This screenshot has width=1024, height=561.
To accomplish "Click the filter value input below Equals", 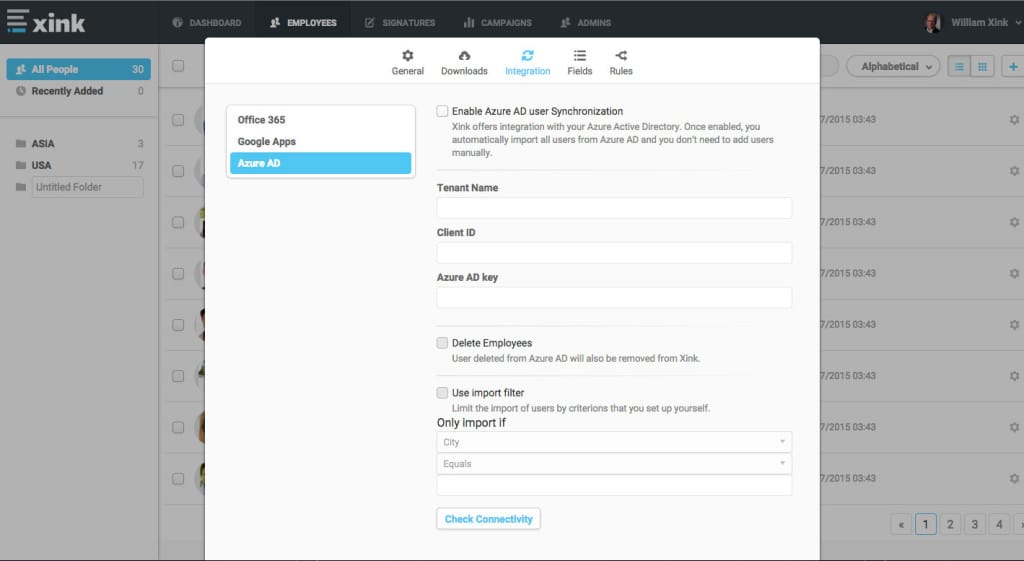I will [x=614, y=485].
